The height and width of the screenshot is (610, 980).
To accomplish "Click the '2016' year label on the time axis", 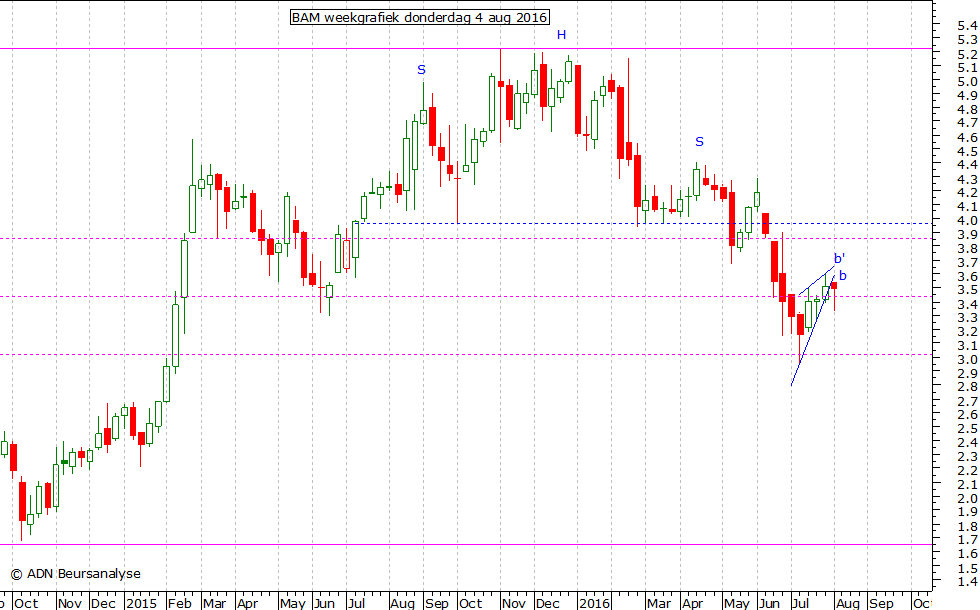I will [x=594, y=603].
